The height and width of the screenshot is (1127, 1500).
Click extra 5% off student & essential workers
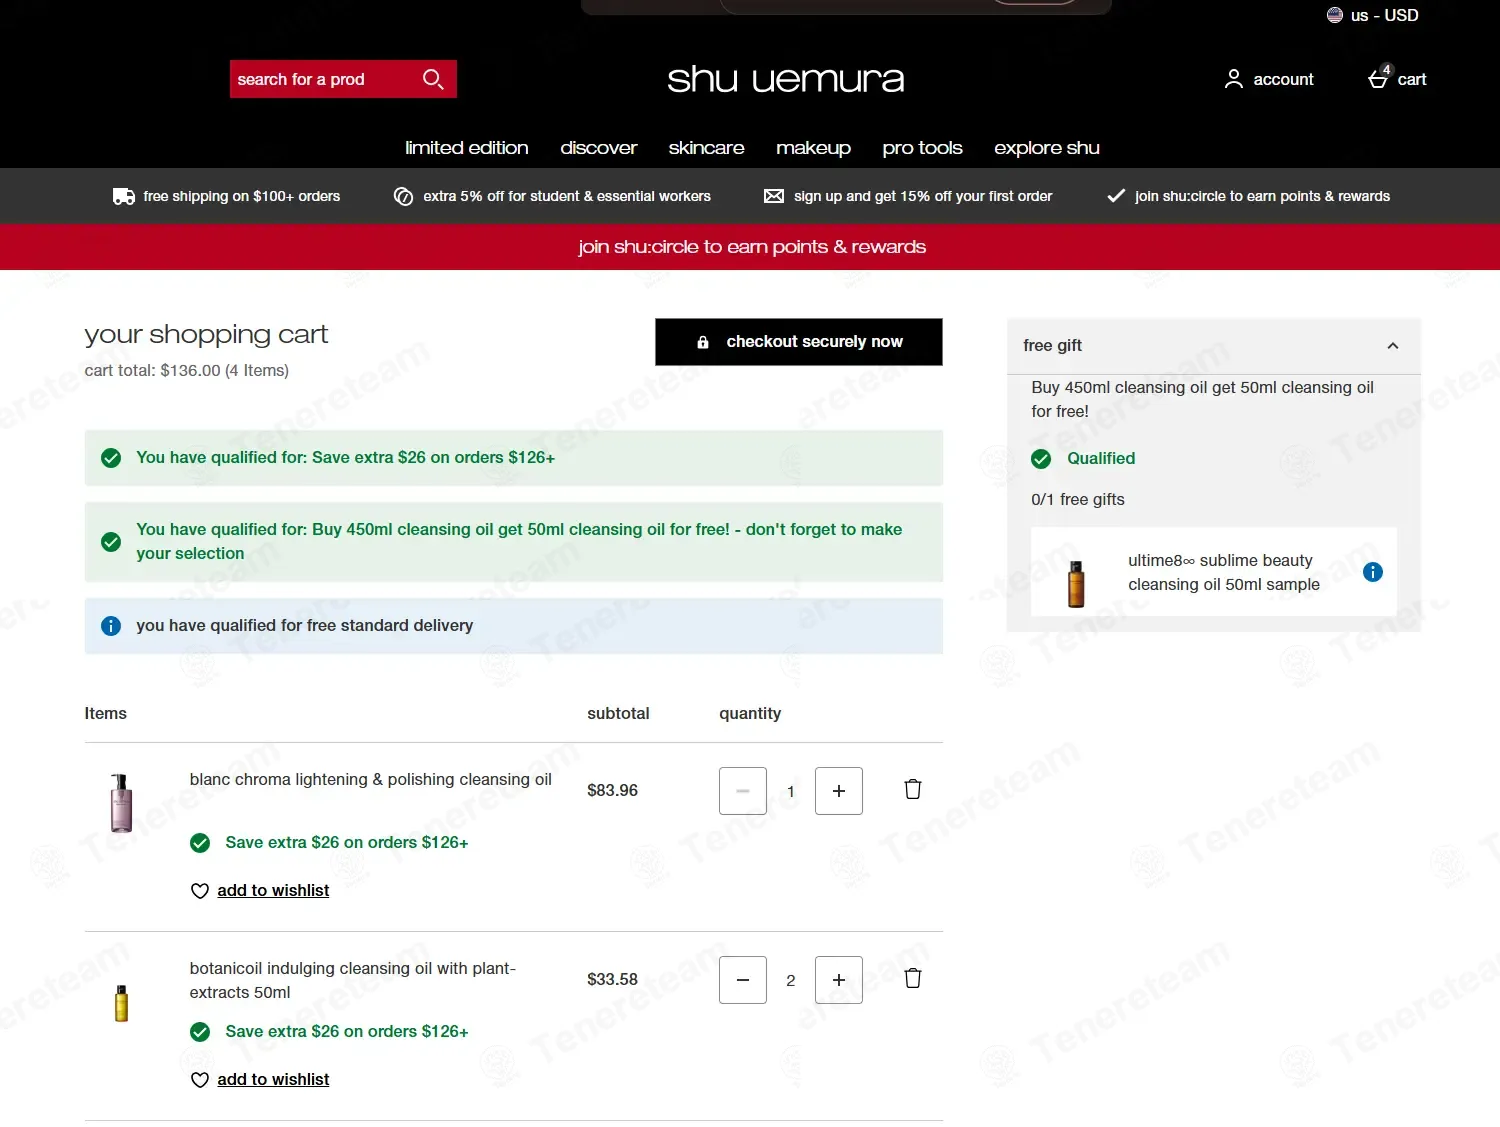tap(567, 196)
